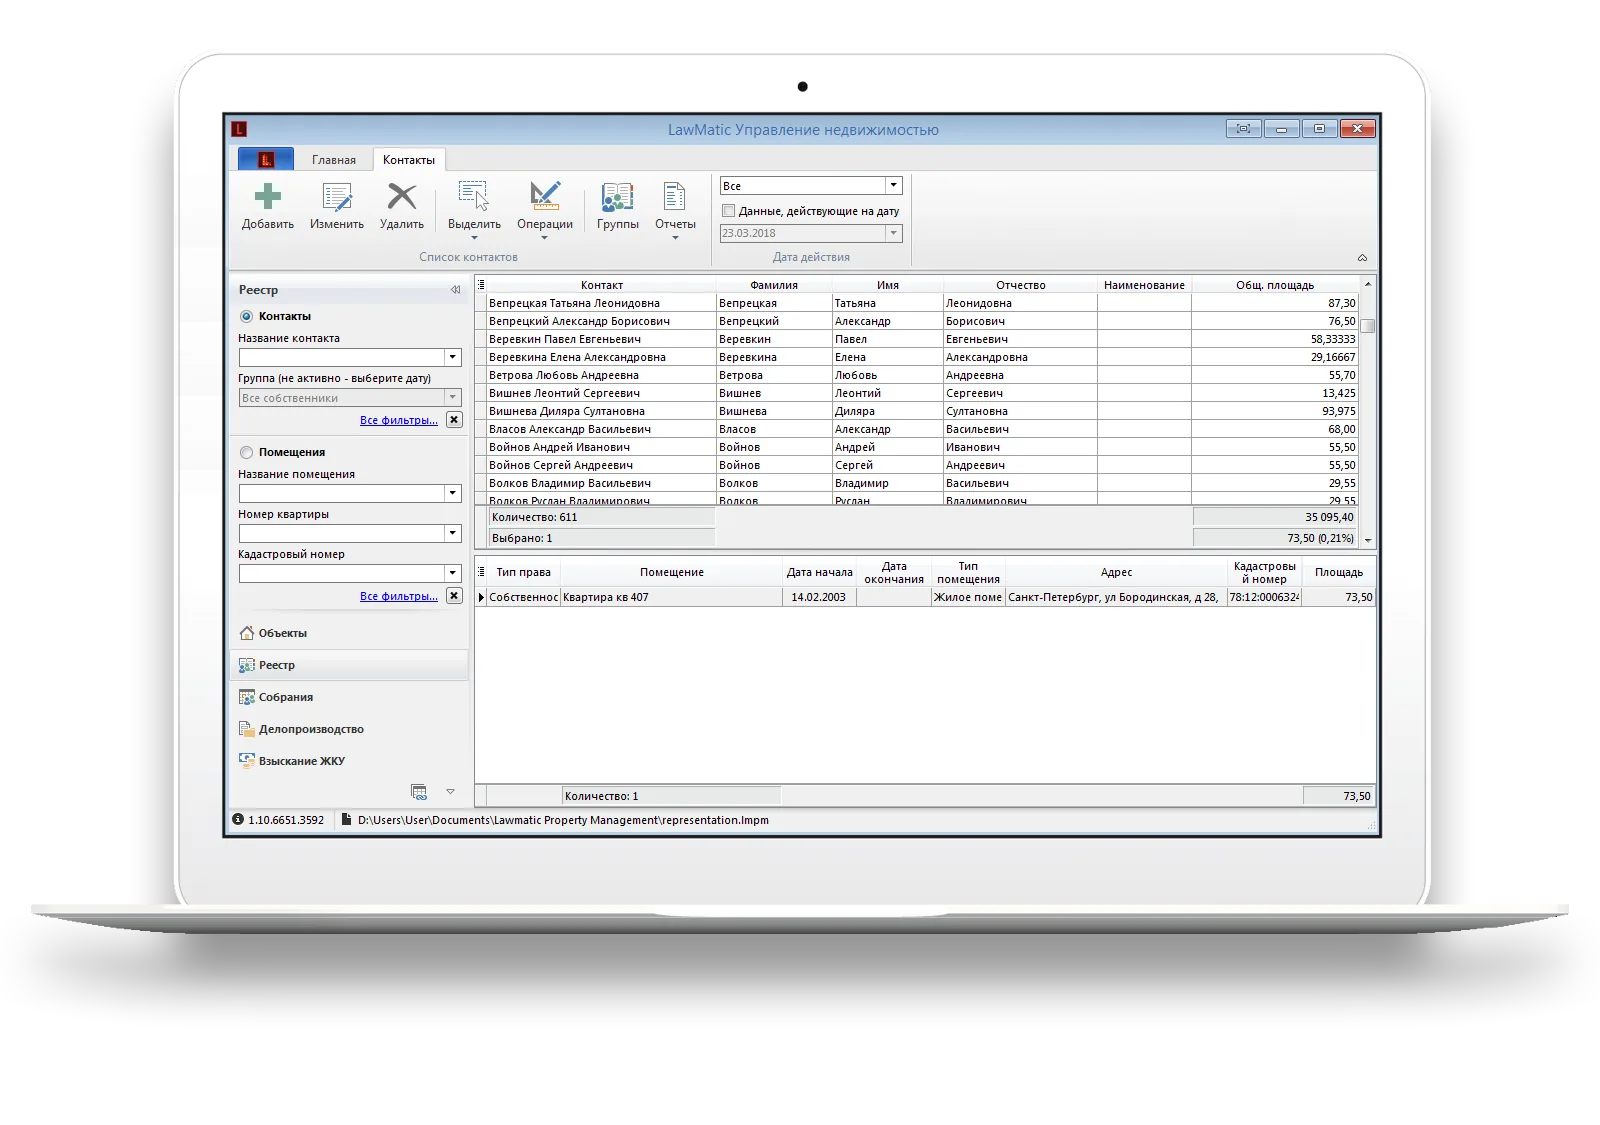Clear contact filters with the X button
Viewport: 1600px width, 1125px height.
[x=454, y=420]
